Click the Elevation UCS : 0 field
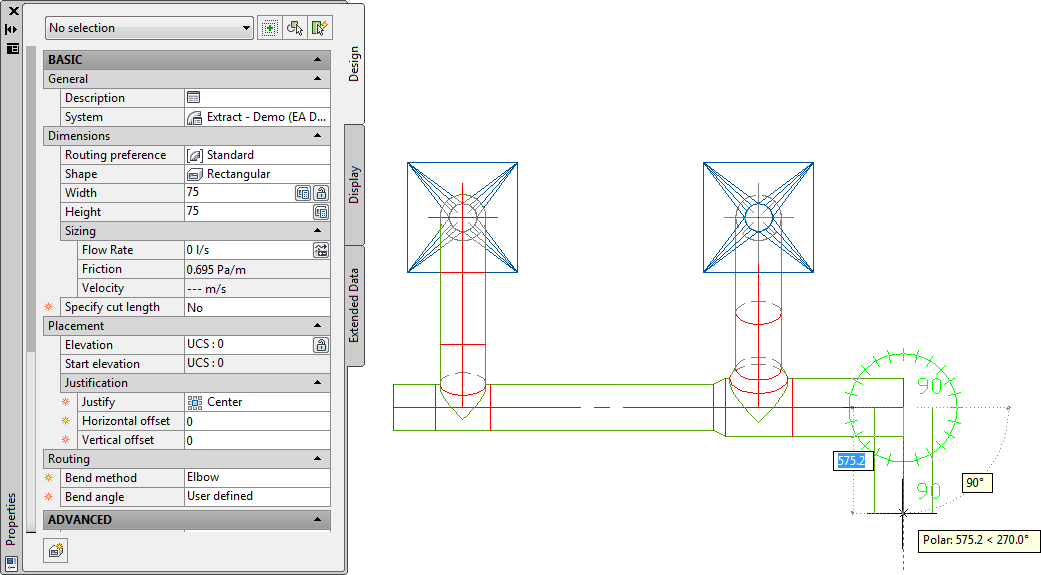This screenshot has width=1041, height=575. click(248, 345)
